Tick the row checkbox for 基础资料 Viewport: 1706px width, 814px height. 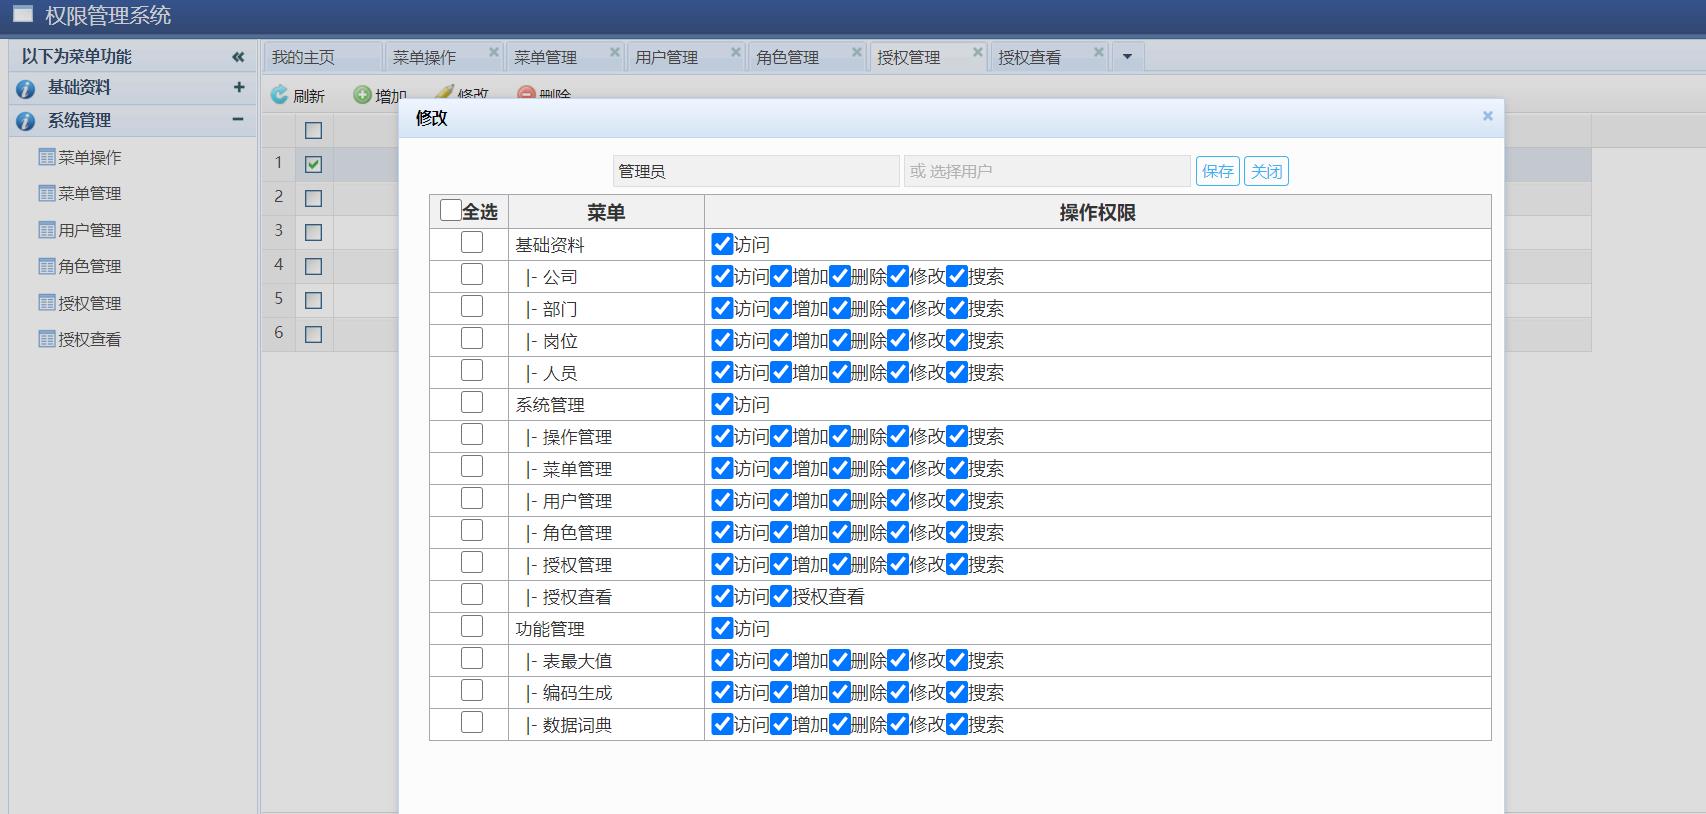472,242
